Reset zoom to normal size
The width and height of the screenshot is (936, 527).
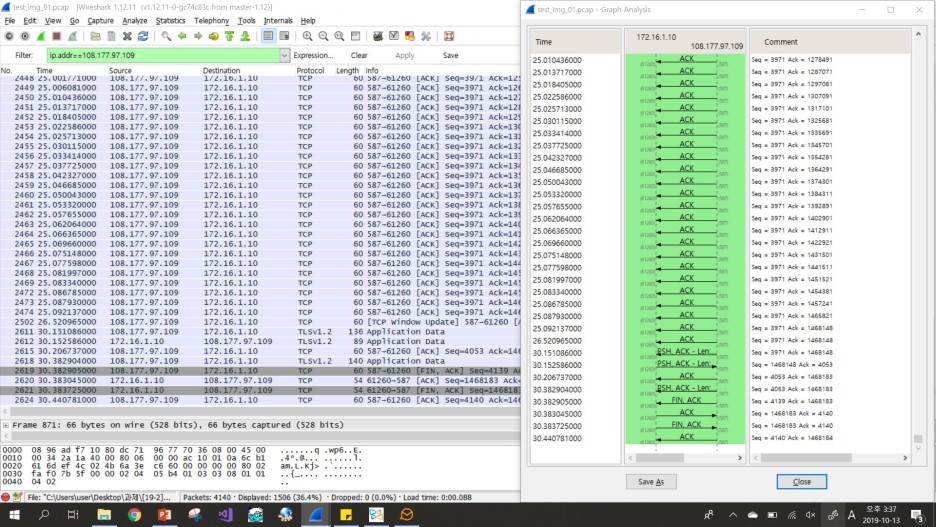pos(339,36)
